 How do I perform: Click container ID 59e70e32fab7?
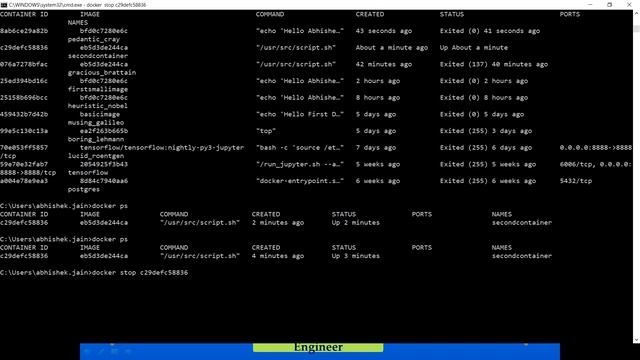pyautogui.click(x=24, y=164)
